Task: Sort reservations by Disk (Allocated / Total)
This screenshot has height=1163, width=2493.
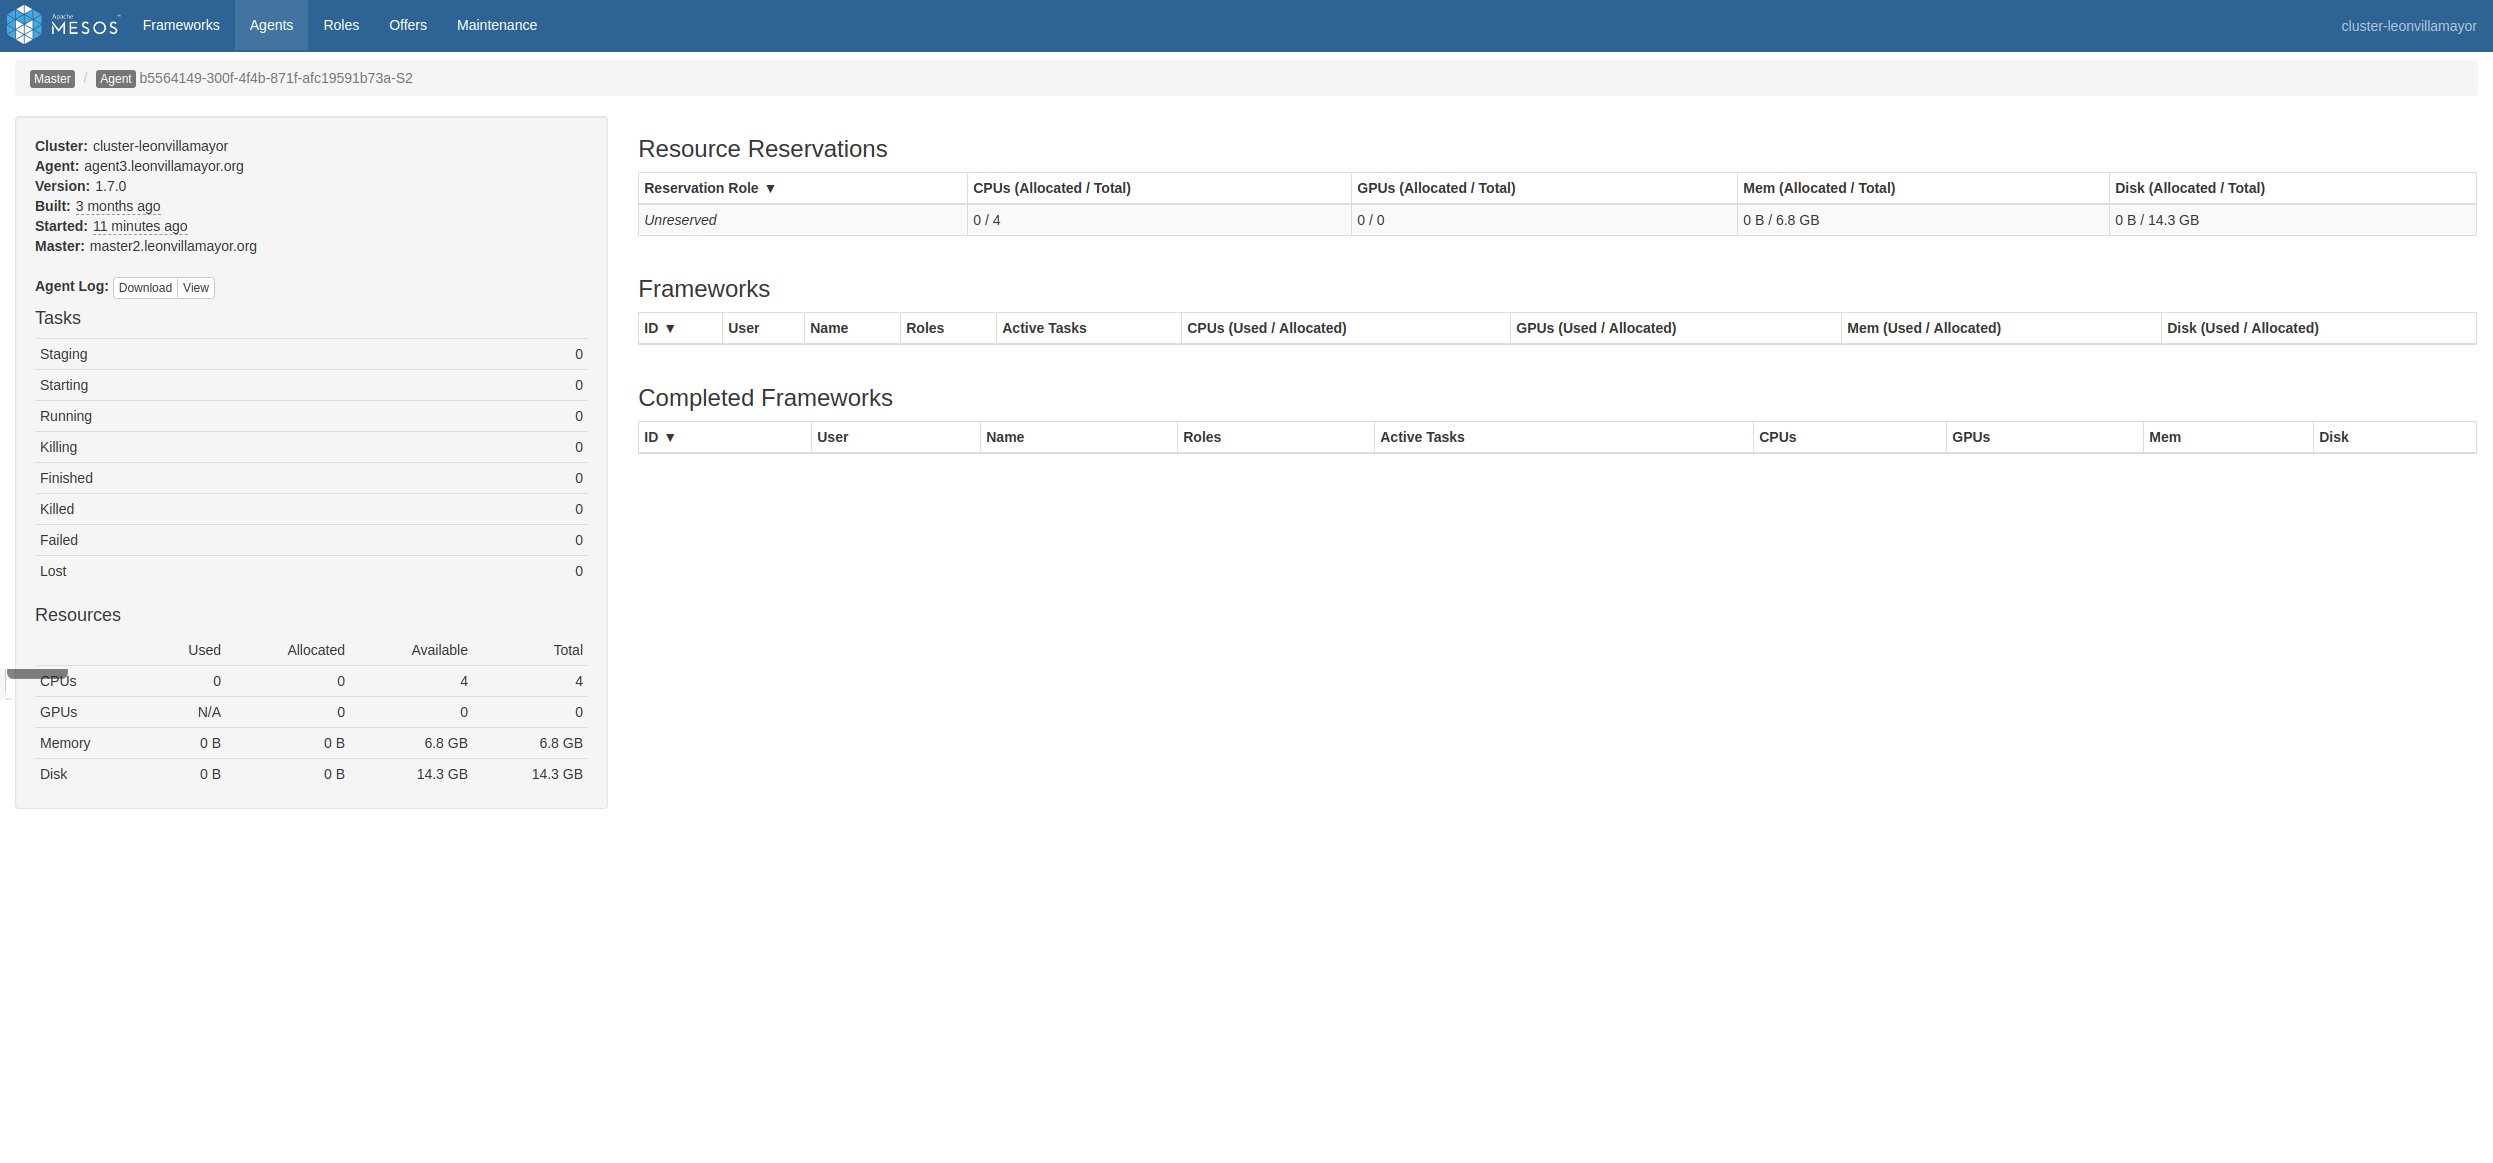Action: 2293,188
